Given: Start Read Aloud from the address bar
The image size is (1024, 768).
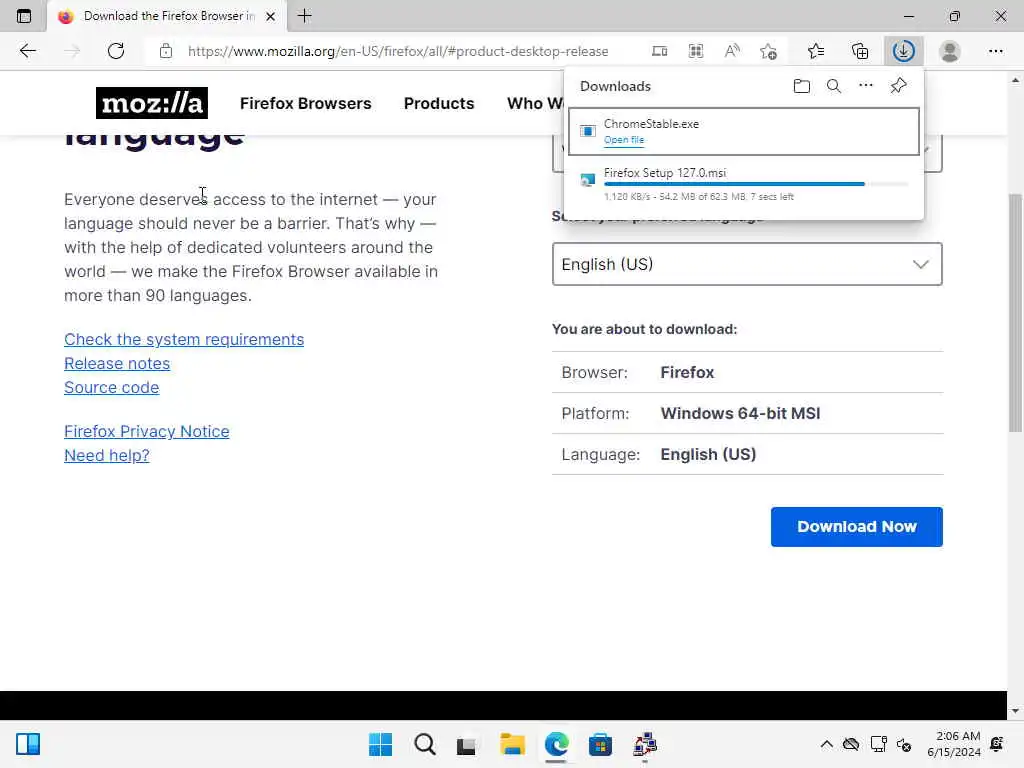Looking at the screenshot, I should pos(732,51).
